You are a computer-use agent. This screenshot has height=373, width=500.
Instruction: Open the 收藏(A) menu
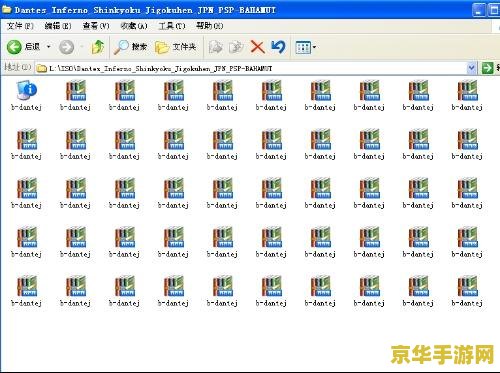tap(134, 26)
